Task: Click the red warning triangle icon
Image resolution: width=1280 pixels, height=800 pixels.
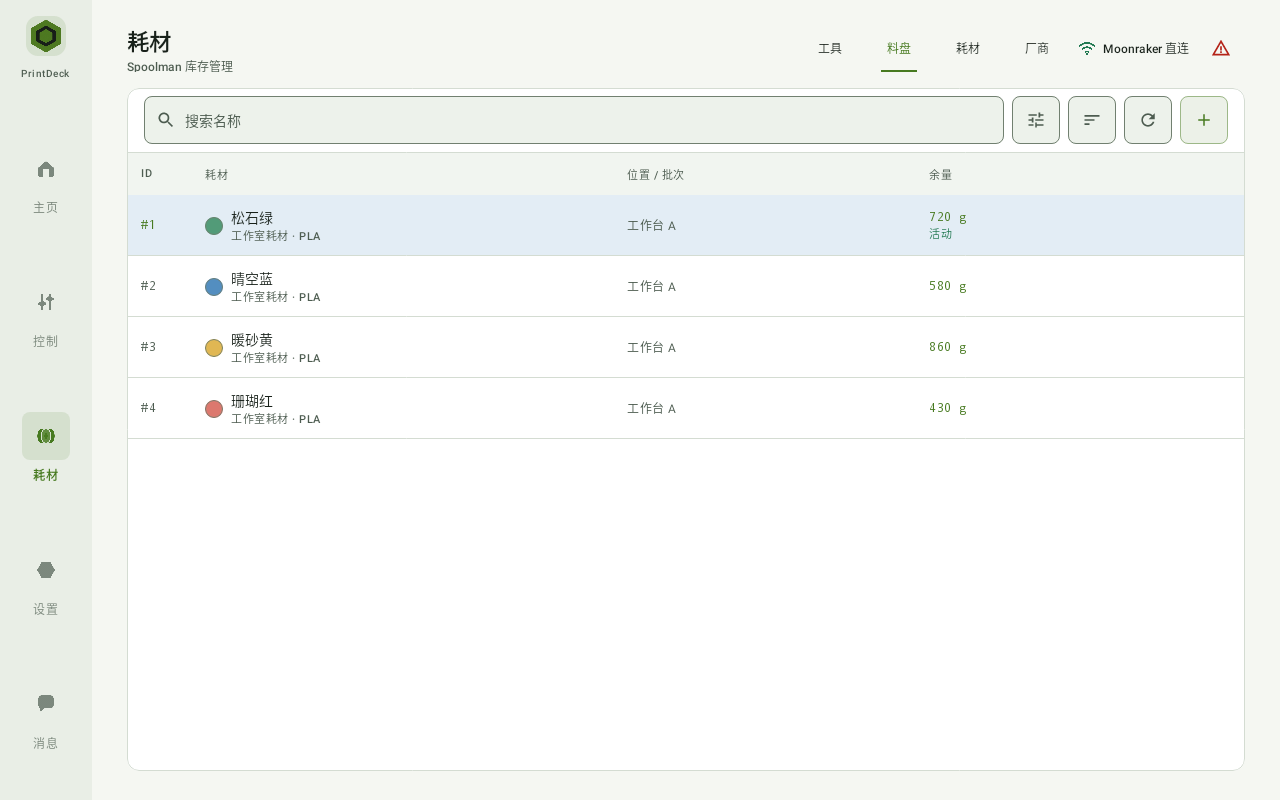Action: (x=1221, y=48)
